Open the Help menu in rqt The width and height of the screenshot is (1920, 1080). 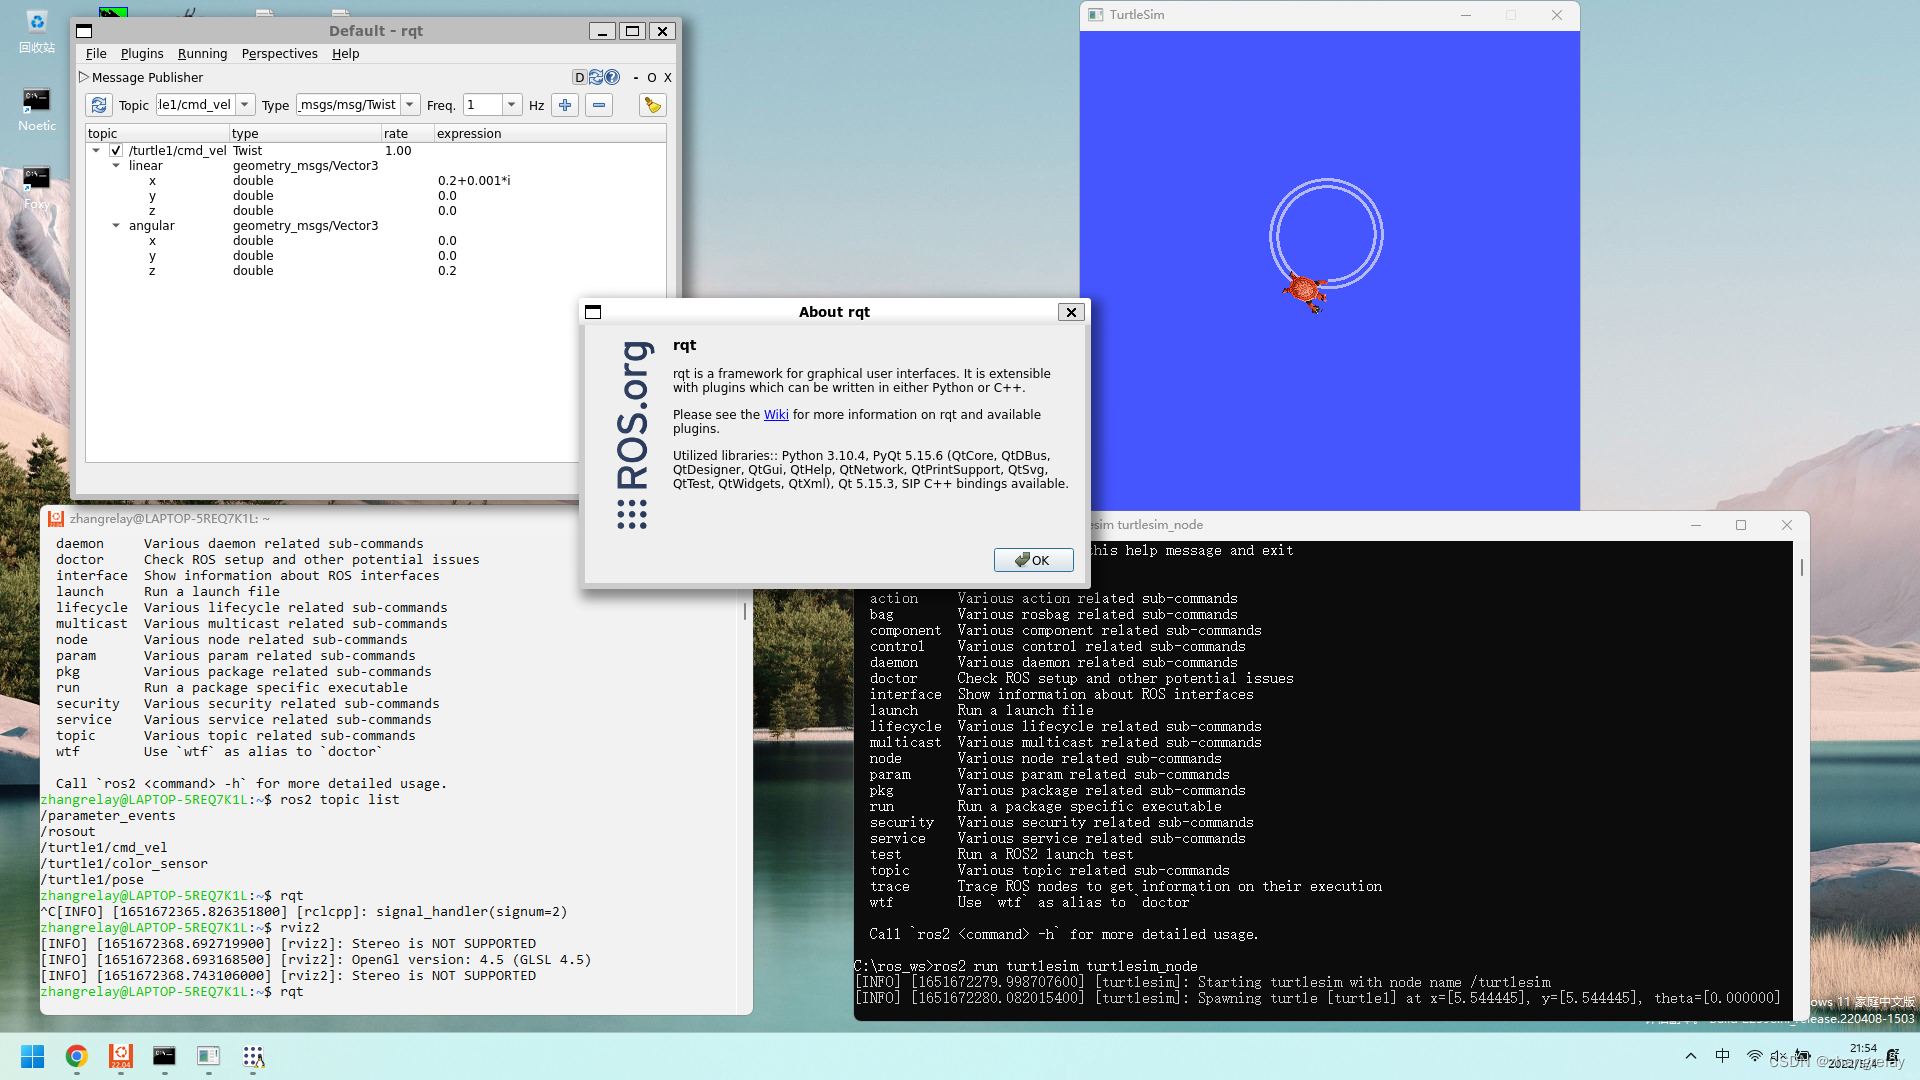click(346, 54)
